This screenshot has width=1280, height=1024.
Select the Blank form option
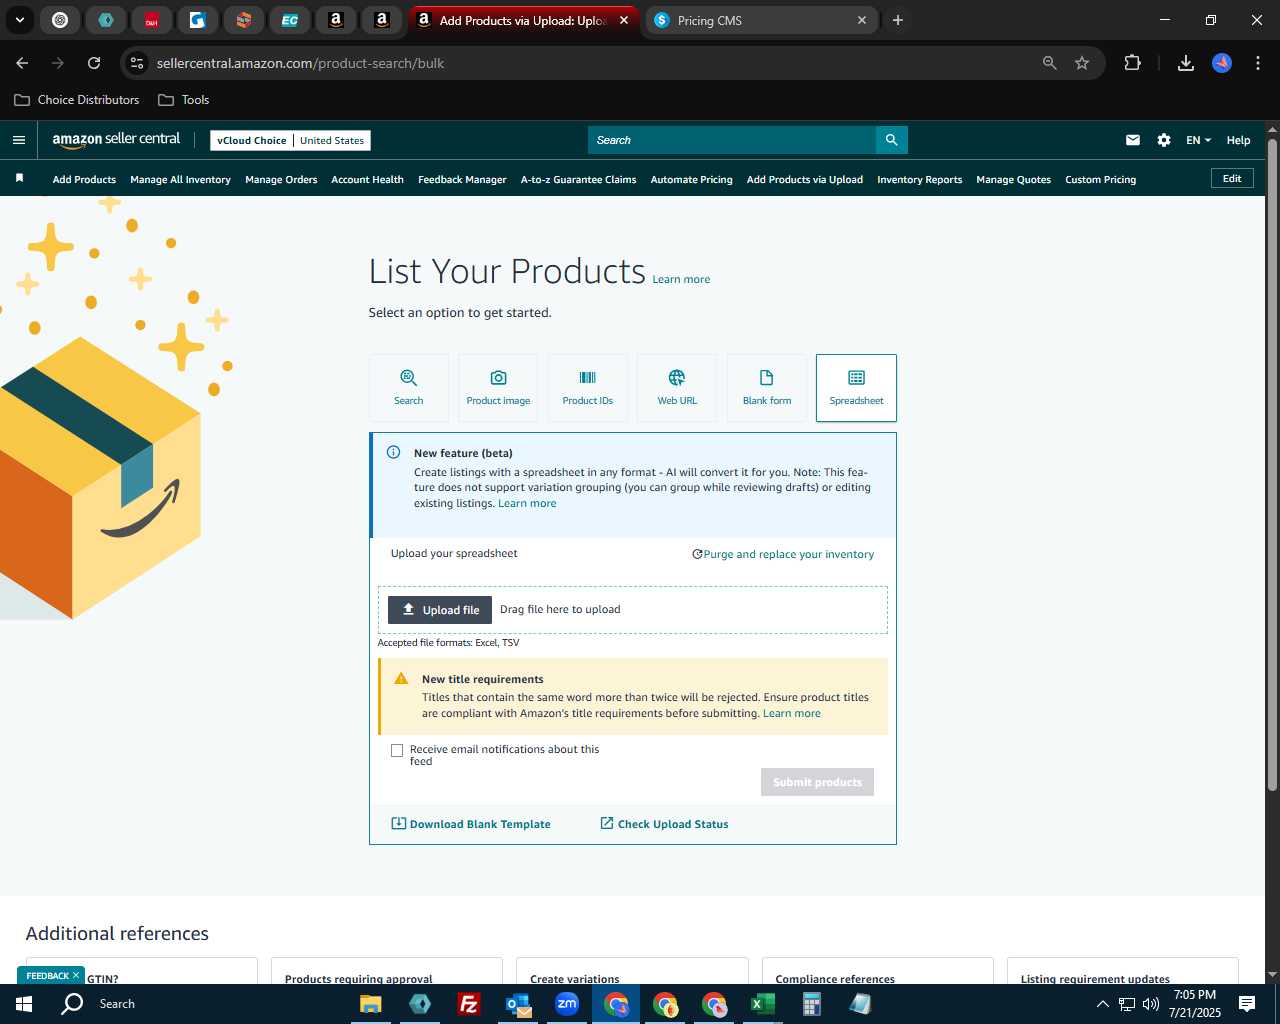[767, 388]
